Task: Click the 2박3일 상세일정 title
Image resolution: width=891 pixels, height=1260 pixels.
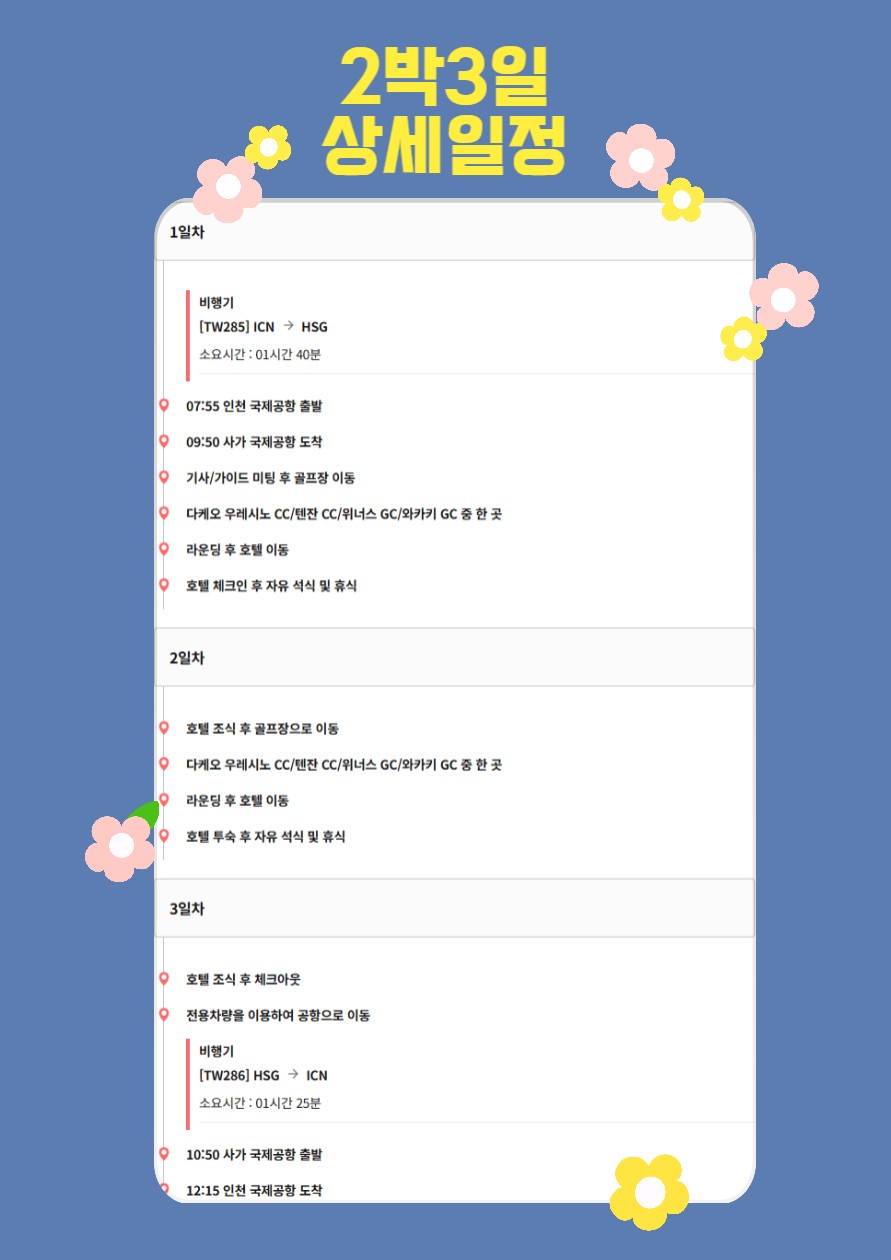Action: (444, 112)
